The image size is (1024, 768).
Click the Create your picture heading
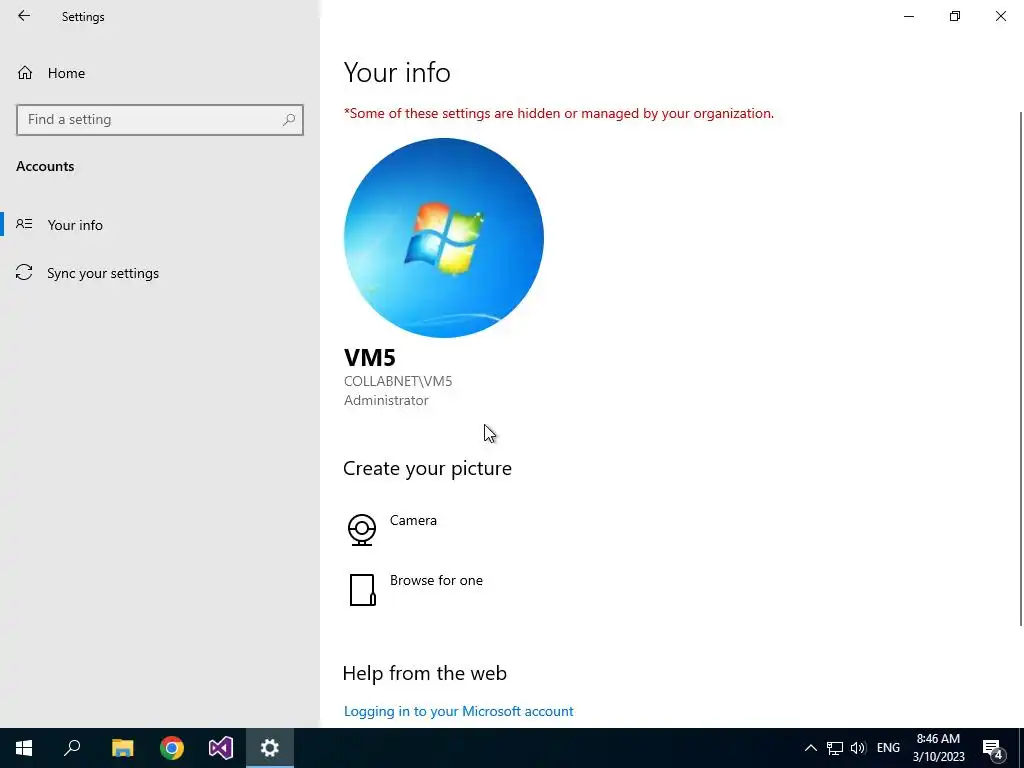427,469
